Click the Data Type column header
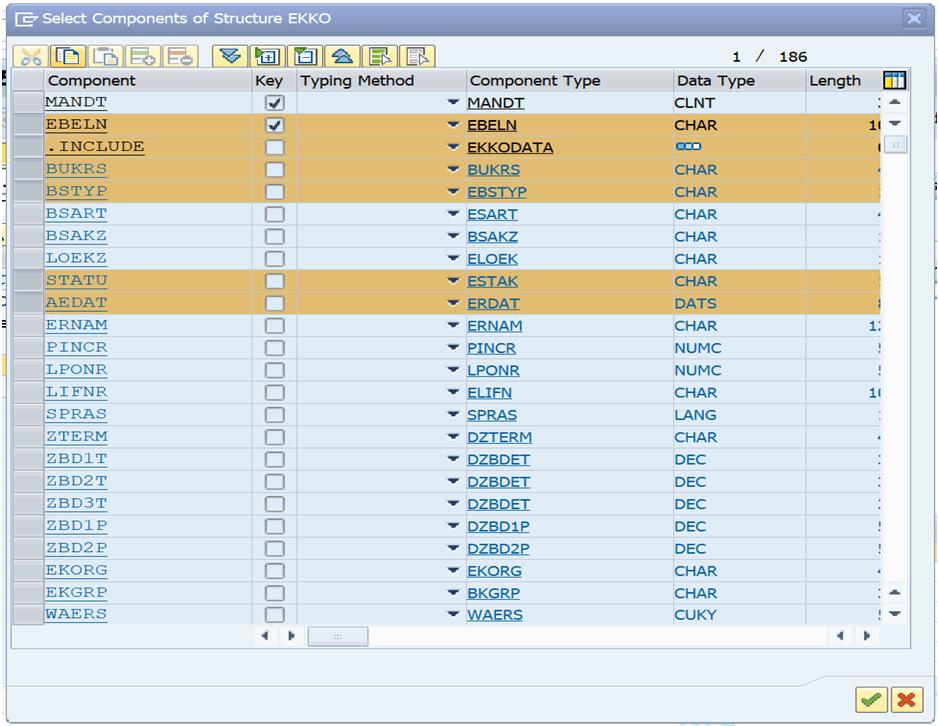 pyautogui.click(x=739, y=81)
